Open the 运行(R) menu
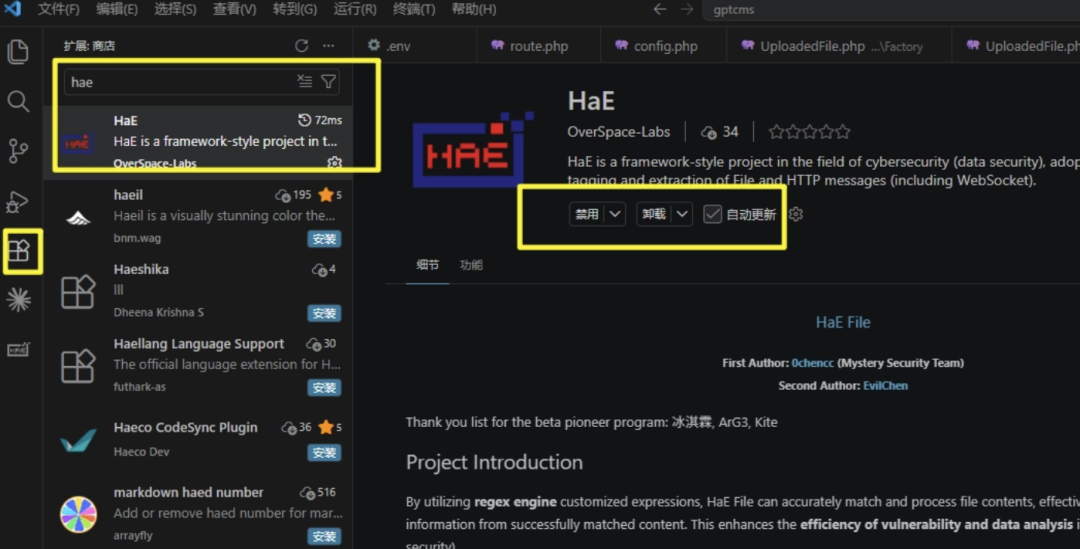Image resolution: width=1080 pixels, height=549 pixels. 355,9
